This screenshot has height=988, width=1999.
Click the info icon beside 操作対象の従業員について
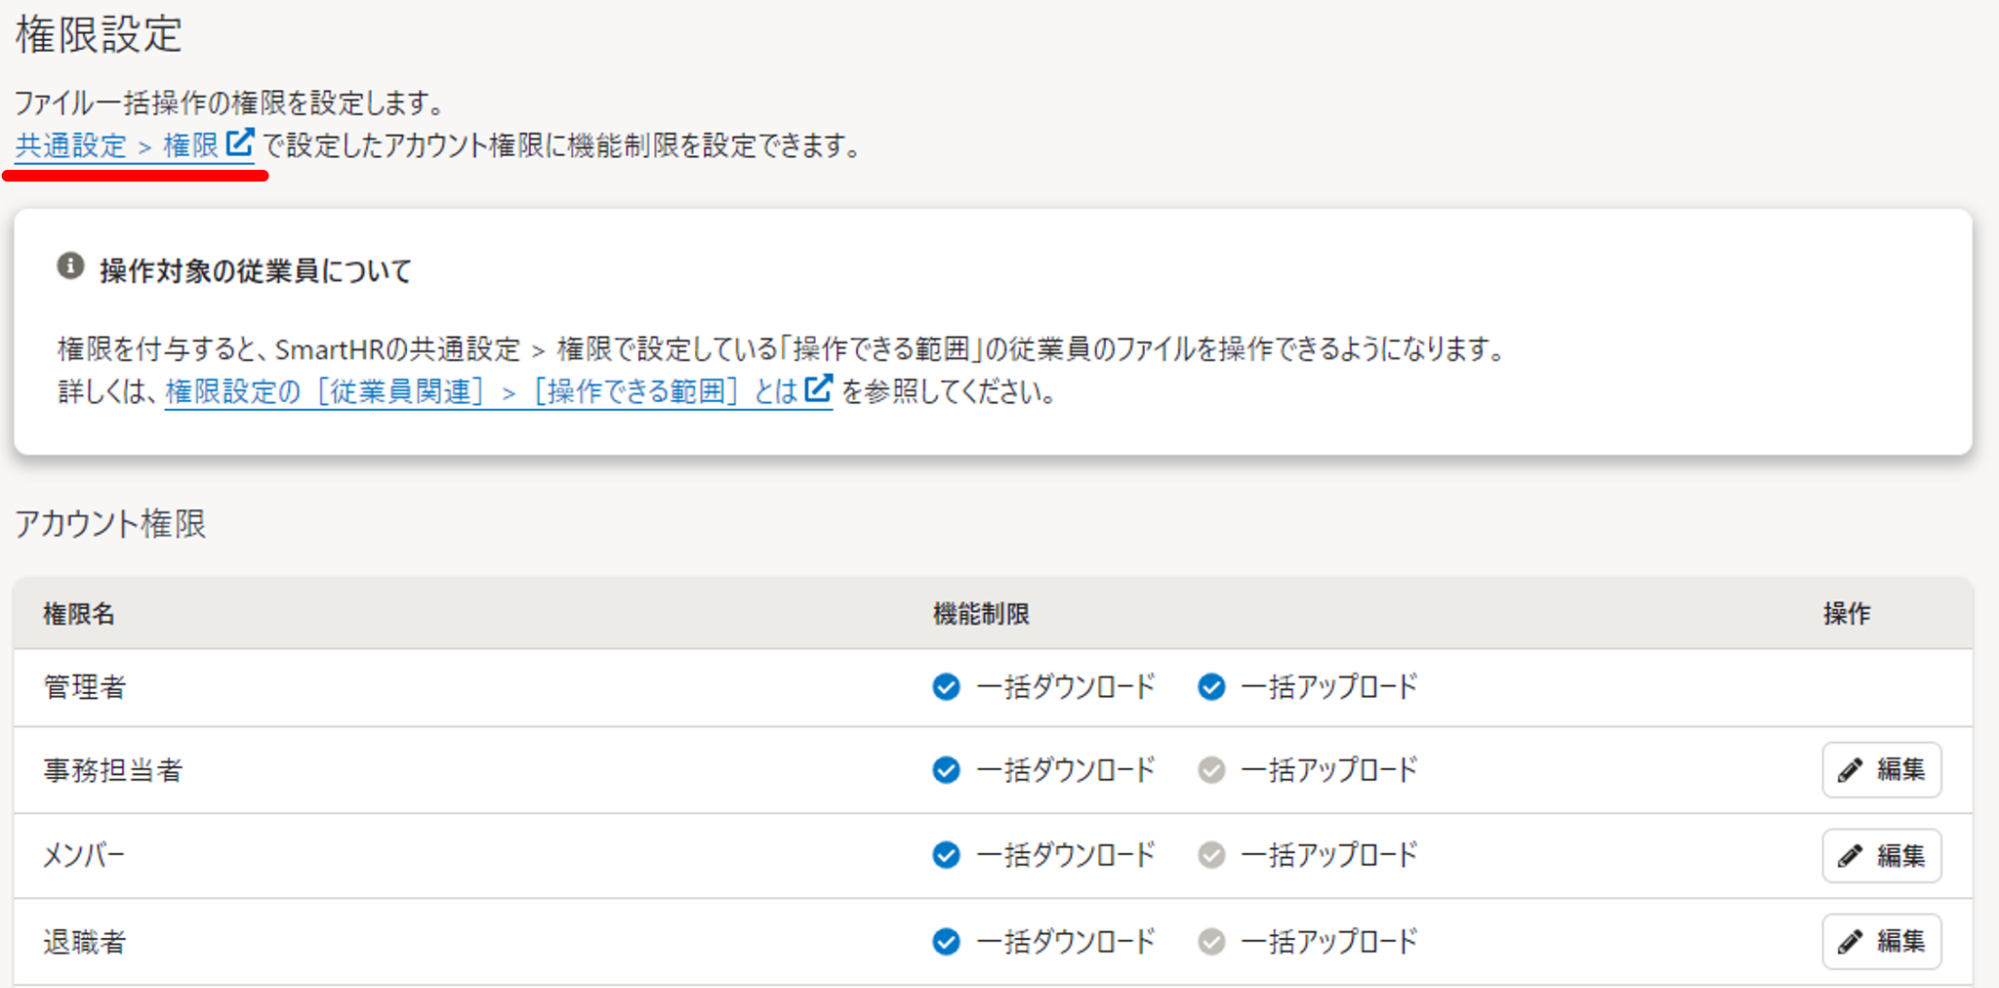coord(70,267)
